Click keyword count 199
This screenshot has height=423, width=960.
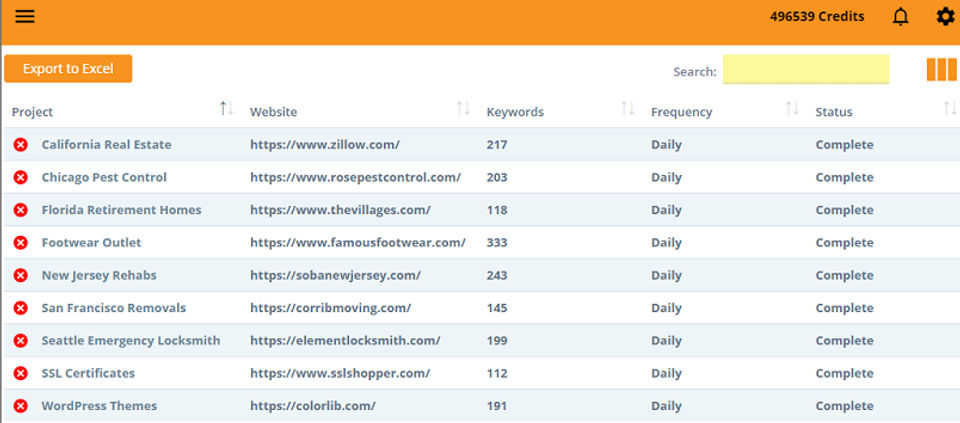click(497, 341)
